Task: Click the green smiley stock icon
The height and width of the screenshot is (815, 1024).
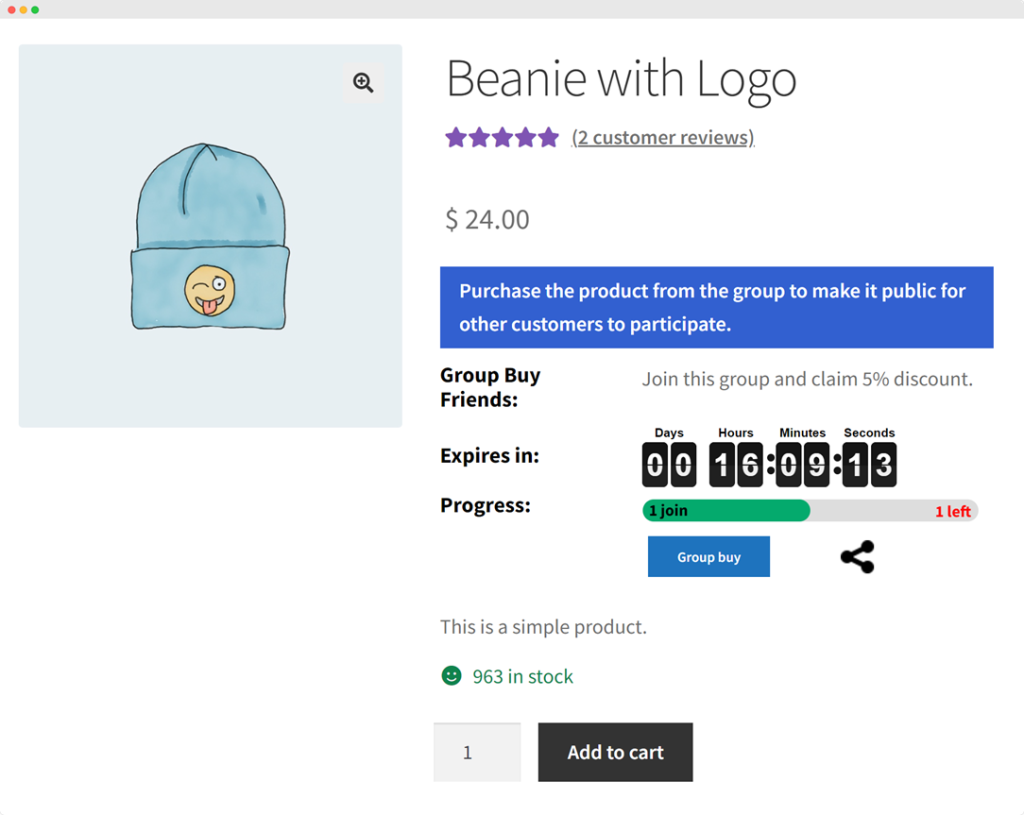Action: pyautogui.click(x=451, y=676)
